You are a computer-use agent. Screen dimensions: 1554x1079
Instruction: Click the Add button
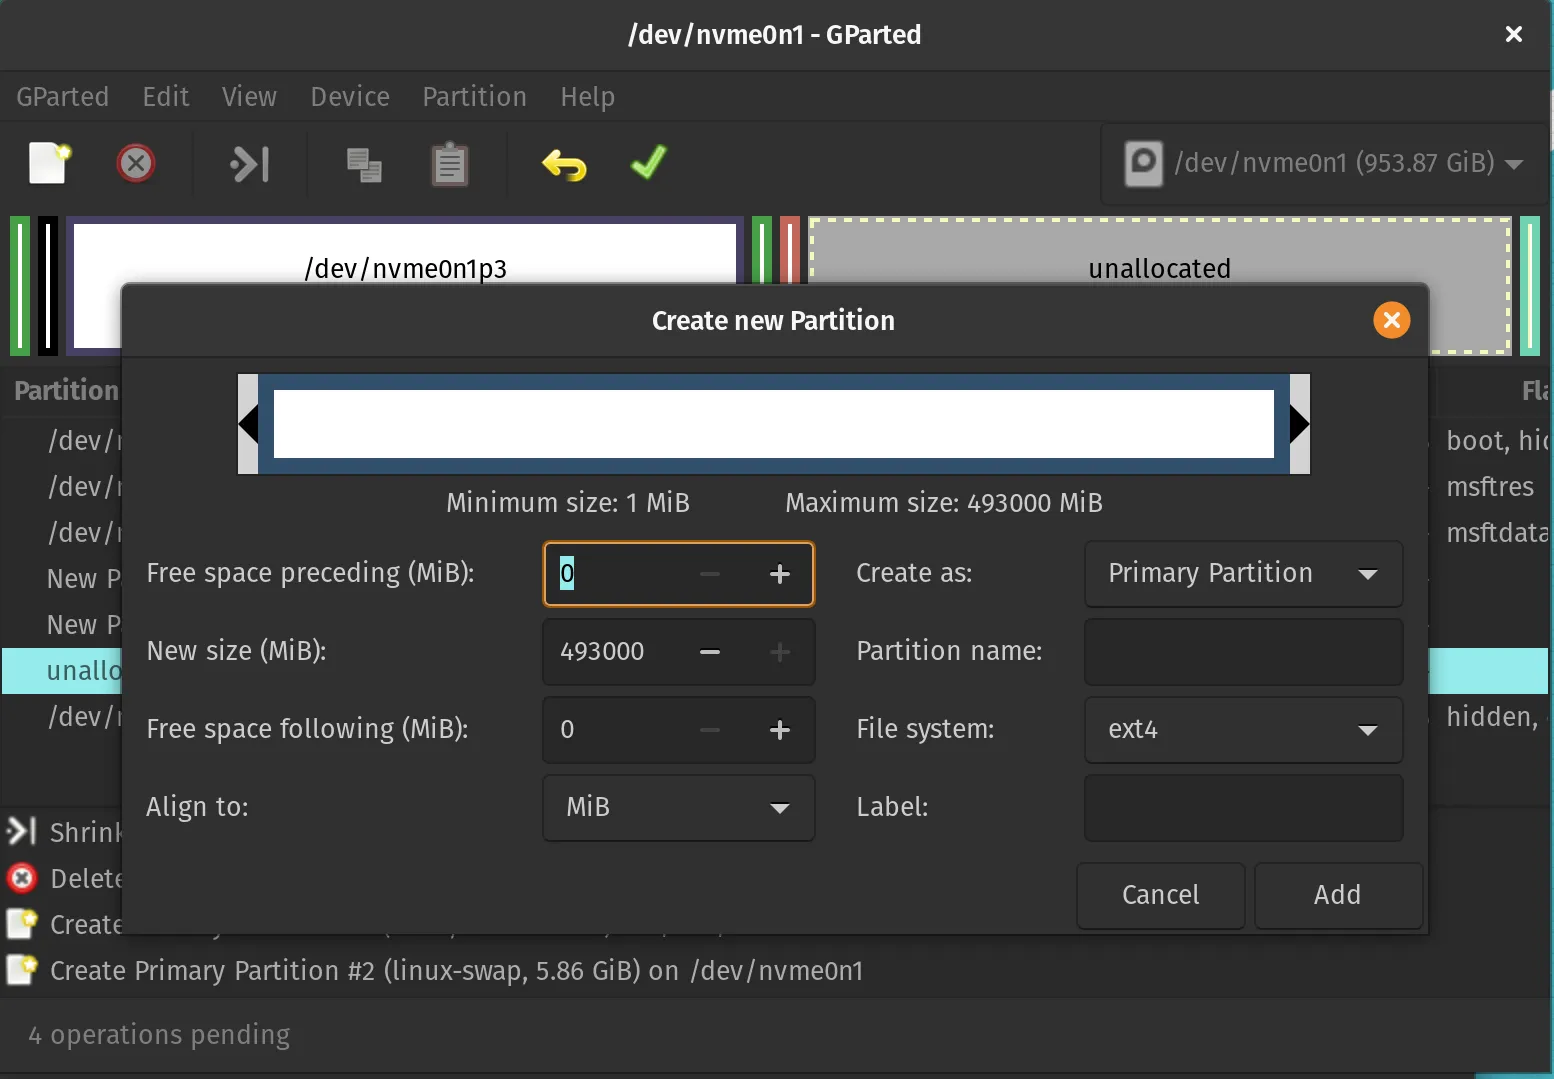pos(1338,895)
